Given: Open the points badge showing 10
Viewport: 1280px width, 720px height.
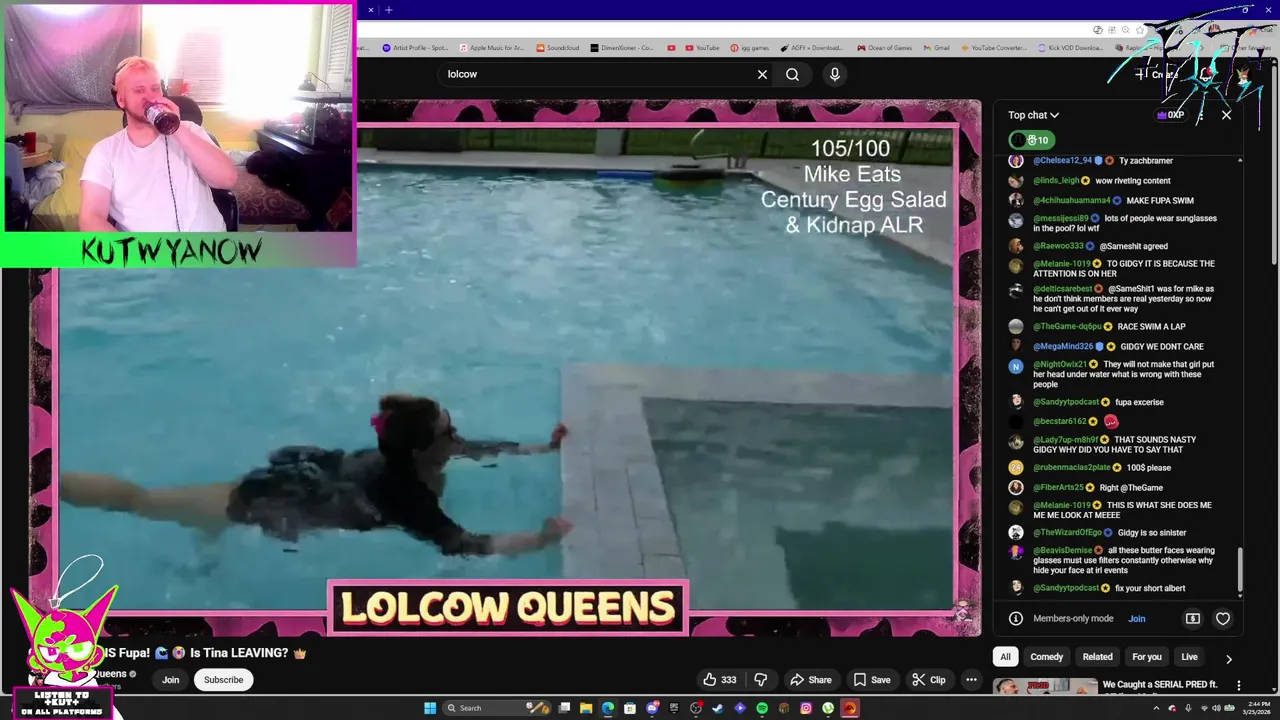Looking at the screenshot, I should (1030, 140).
